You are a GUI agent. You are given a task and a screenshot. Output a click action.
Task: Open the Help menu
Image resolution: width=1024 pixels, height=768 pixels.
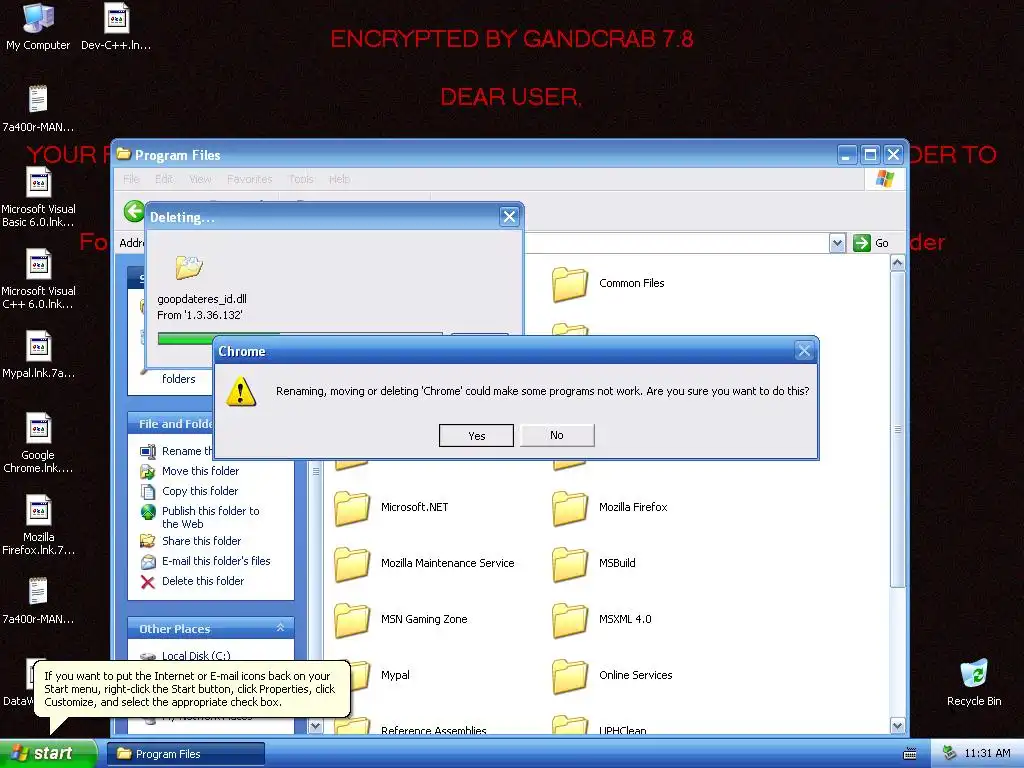click(339, 179)
